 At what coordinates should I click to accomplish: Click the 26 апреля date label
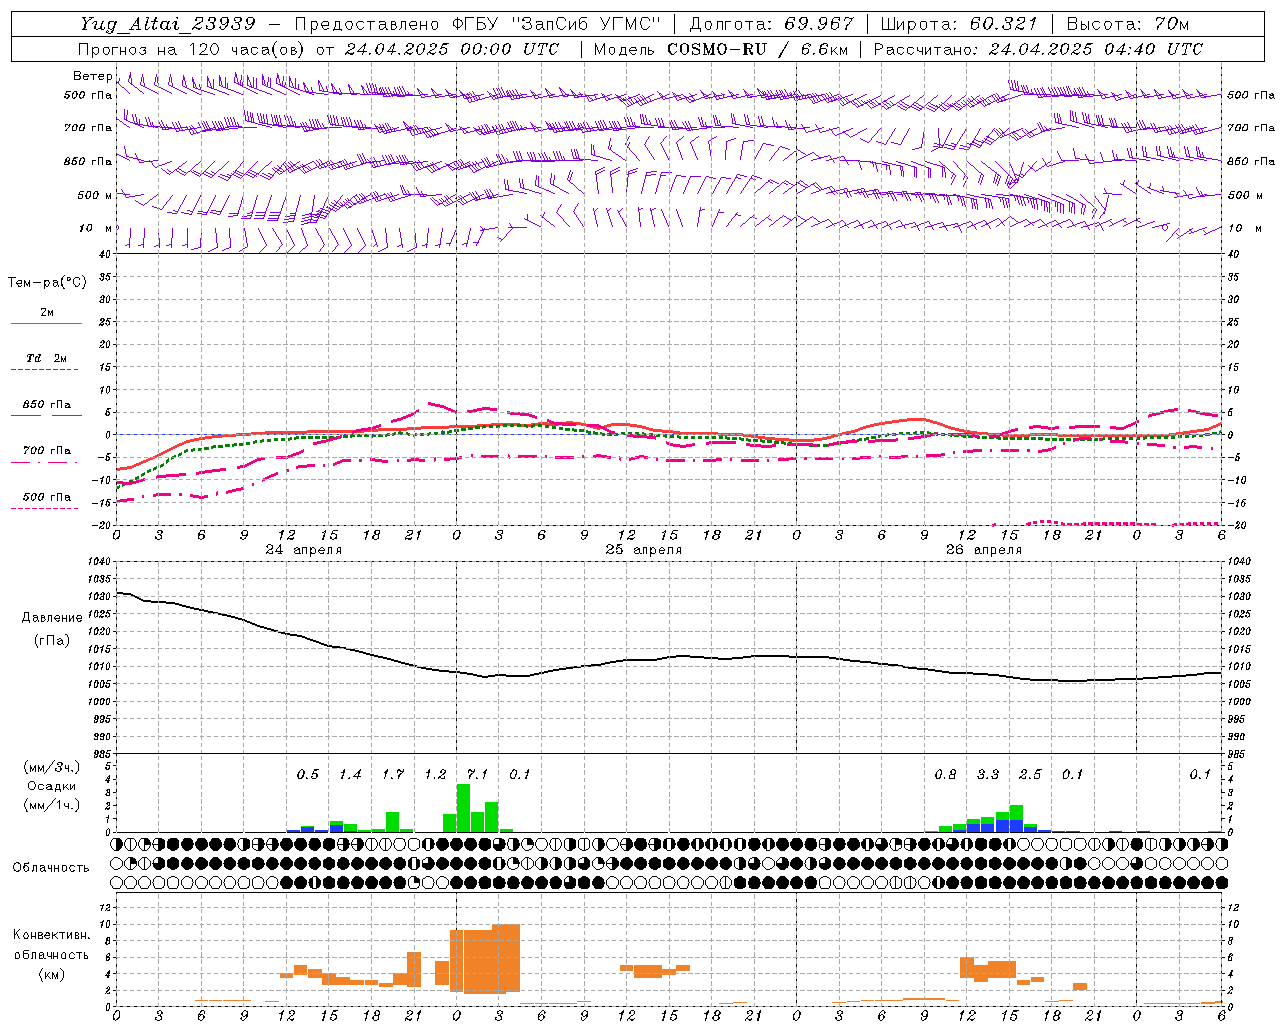coord(983,550)
